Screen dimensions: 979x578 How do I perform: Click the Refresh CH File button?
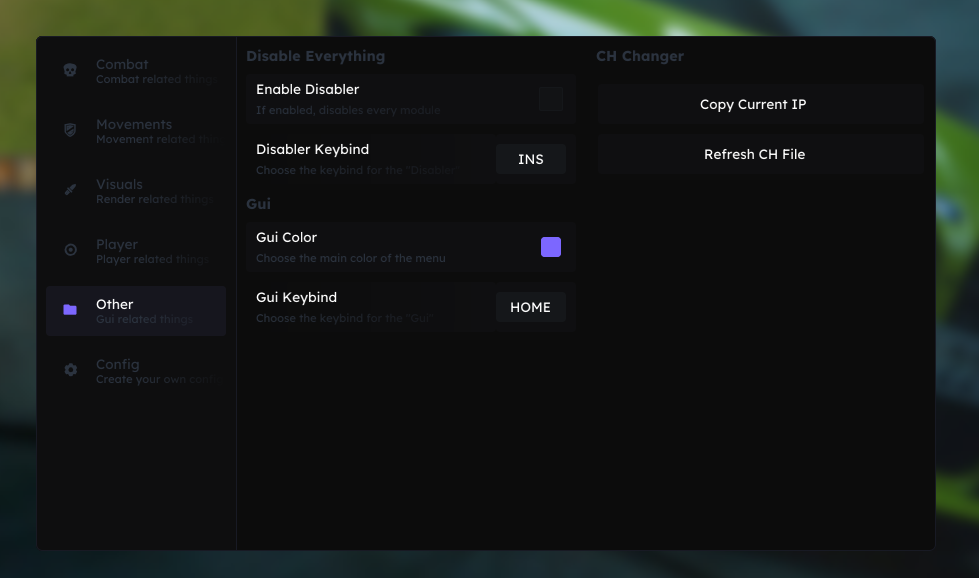point(754,155)
